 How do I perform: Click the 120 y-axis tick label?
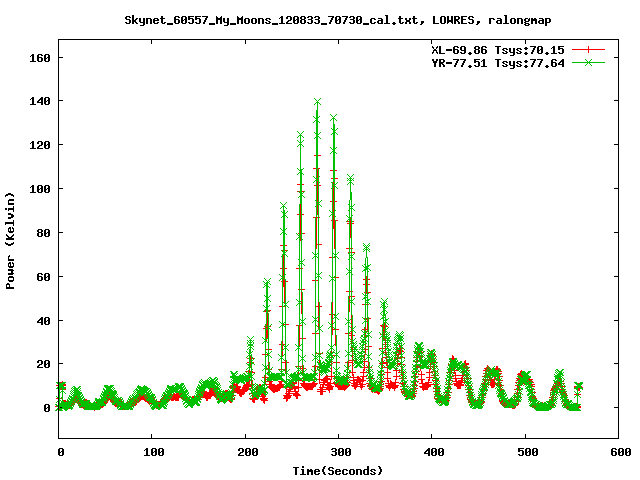[x=40, y=145]
